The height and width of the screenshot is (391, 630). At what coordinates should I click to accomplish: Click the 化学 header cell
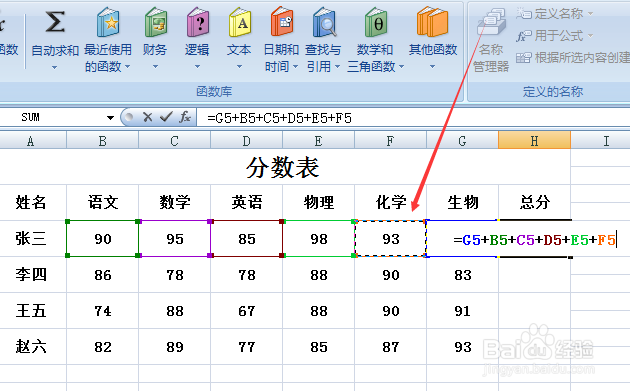point(391,202)
